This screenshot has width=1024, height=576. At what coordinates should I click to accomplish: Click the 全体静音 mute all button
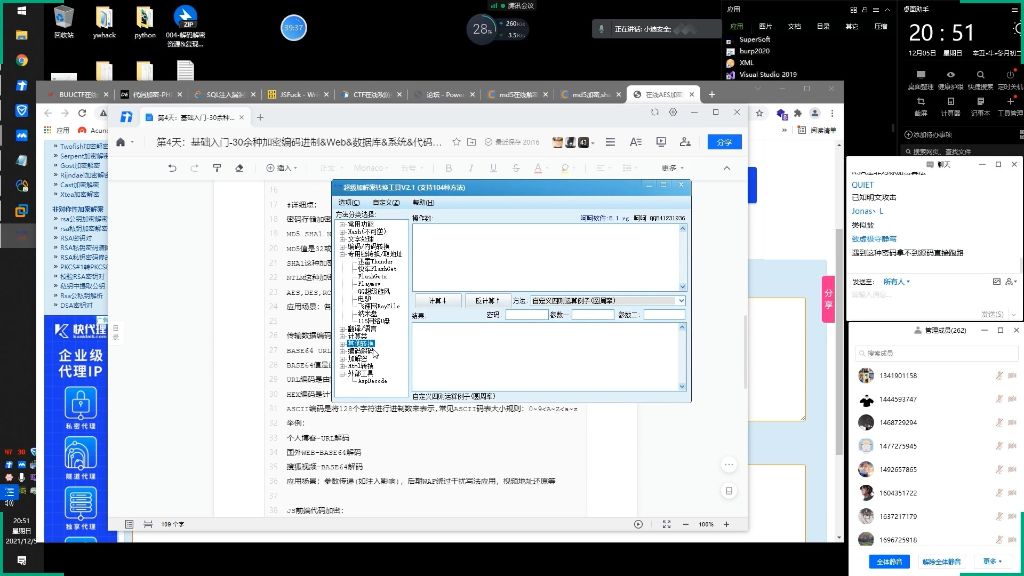tap(889, 562)
